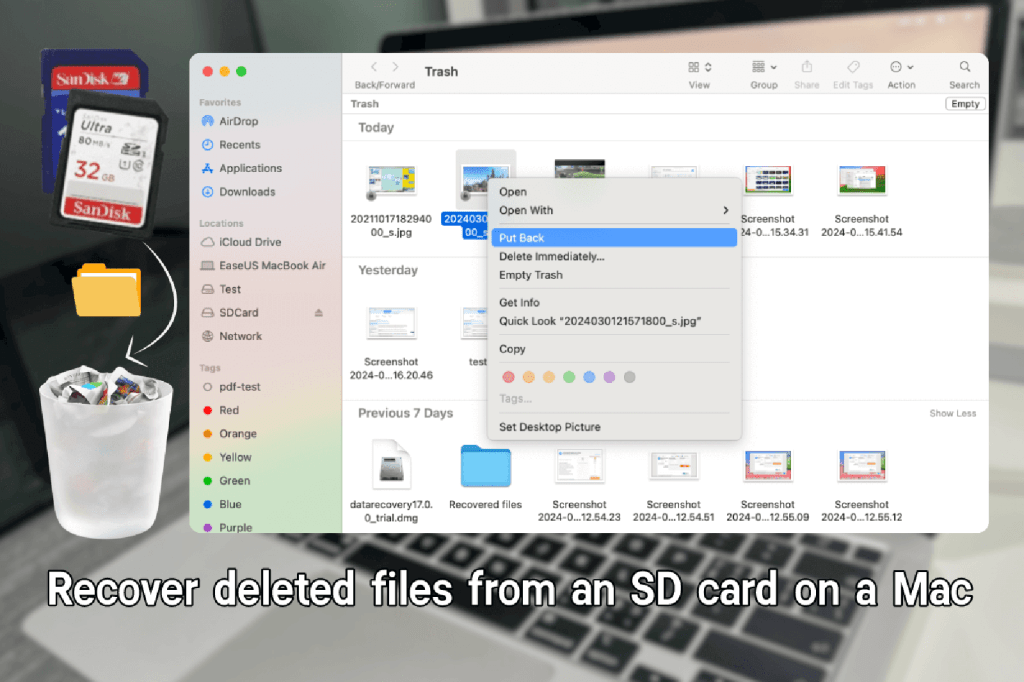Click Show Less for Previous 7 Days
Viewport: 1024px width, 682px height.
(x=952, y=414)
